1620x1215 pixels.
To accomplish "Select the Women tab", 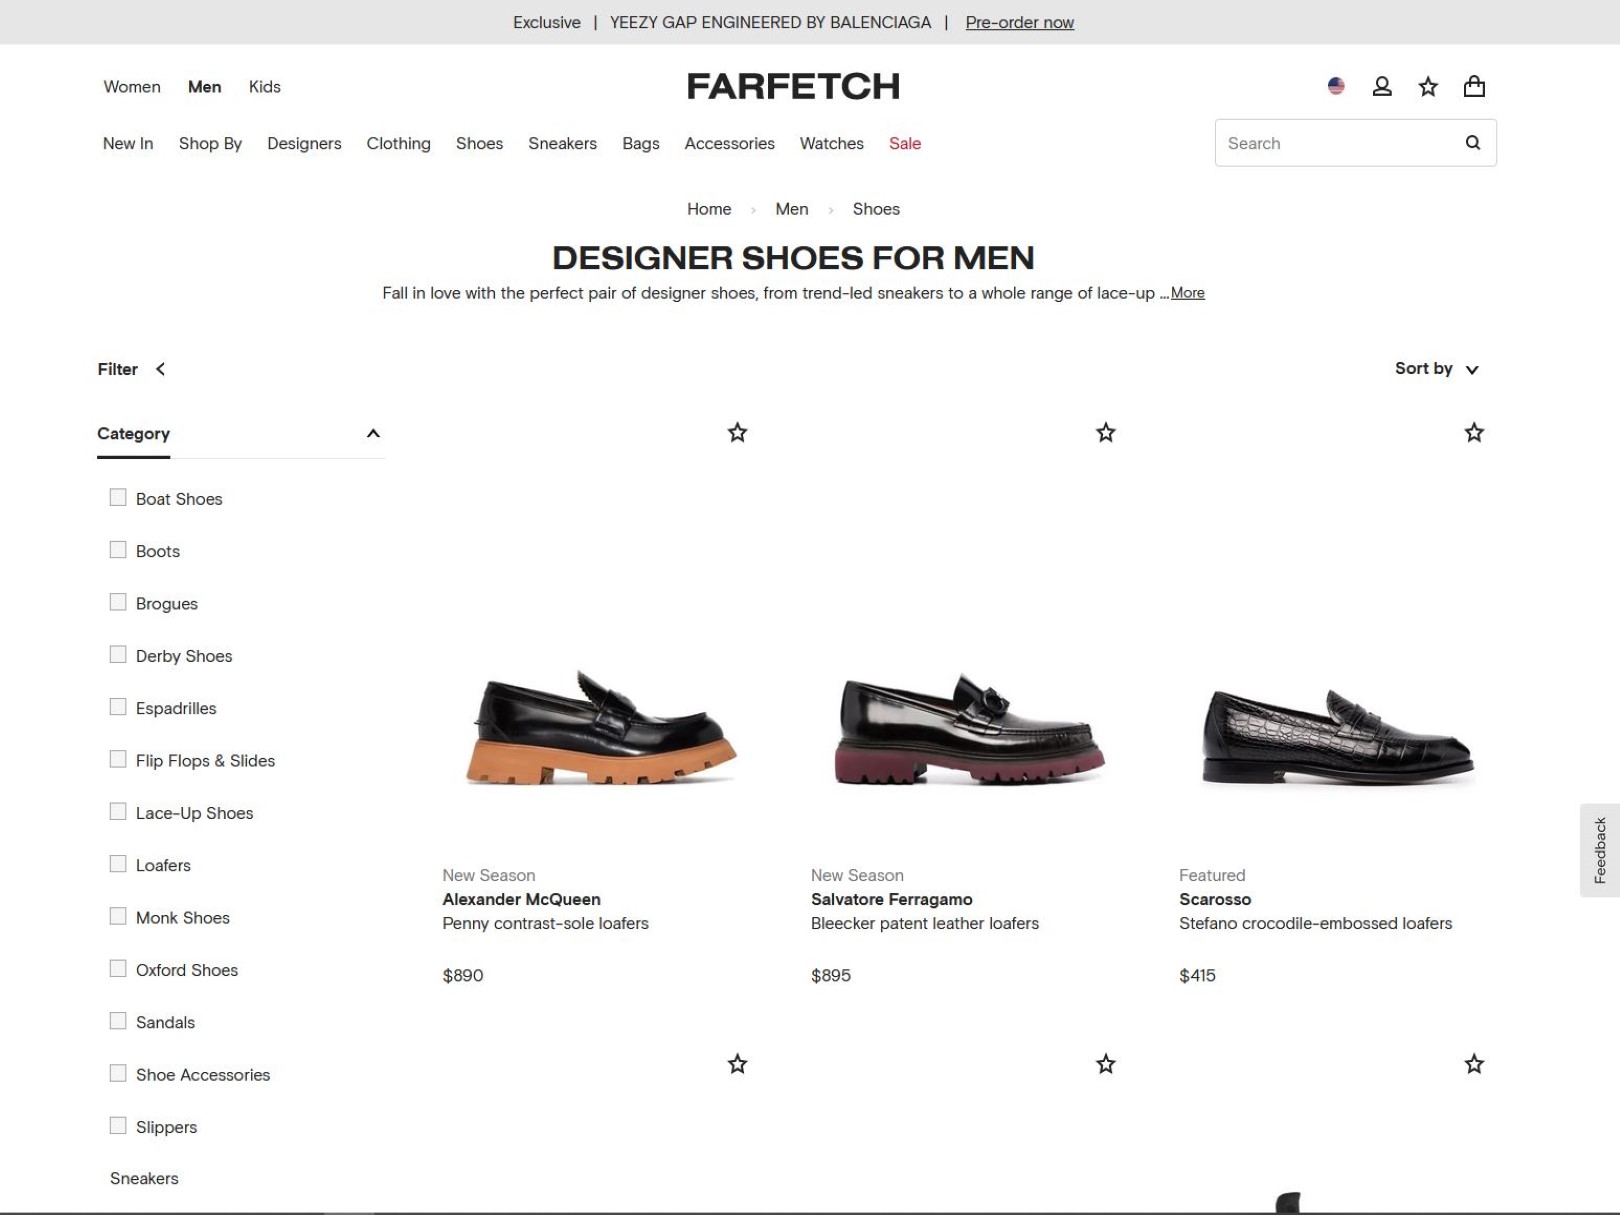I will [132, 87].
